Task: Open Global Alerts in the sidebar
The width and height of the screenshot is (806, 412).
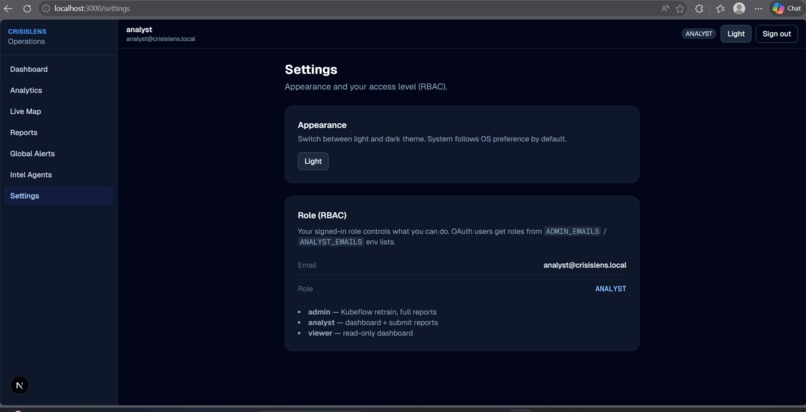Action: 59,154
